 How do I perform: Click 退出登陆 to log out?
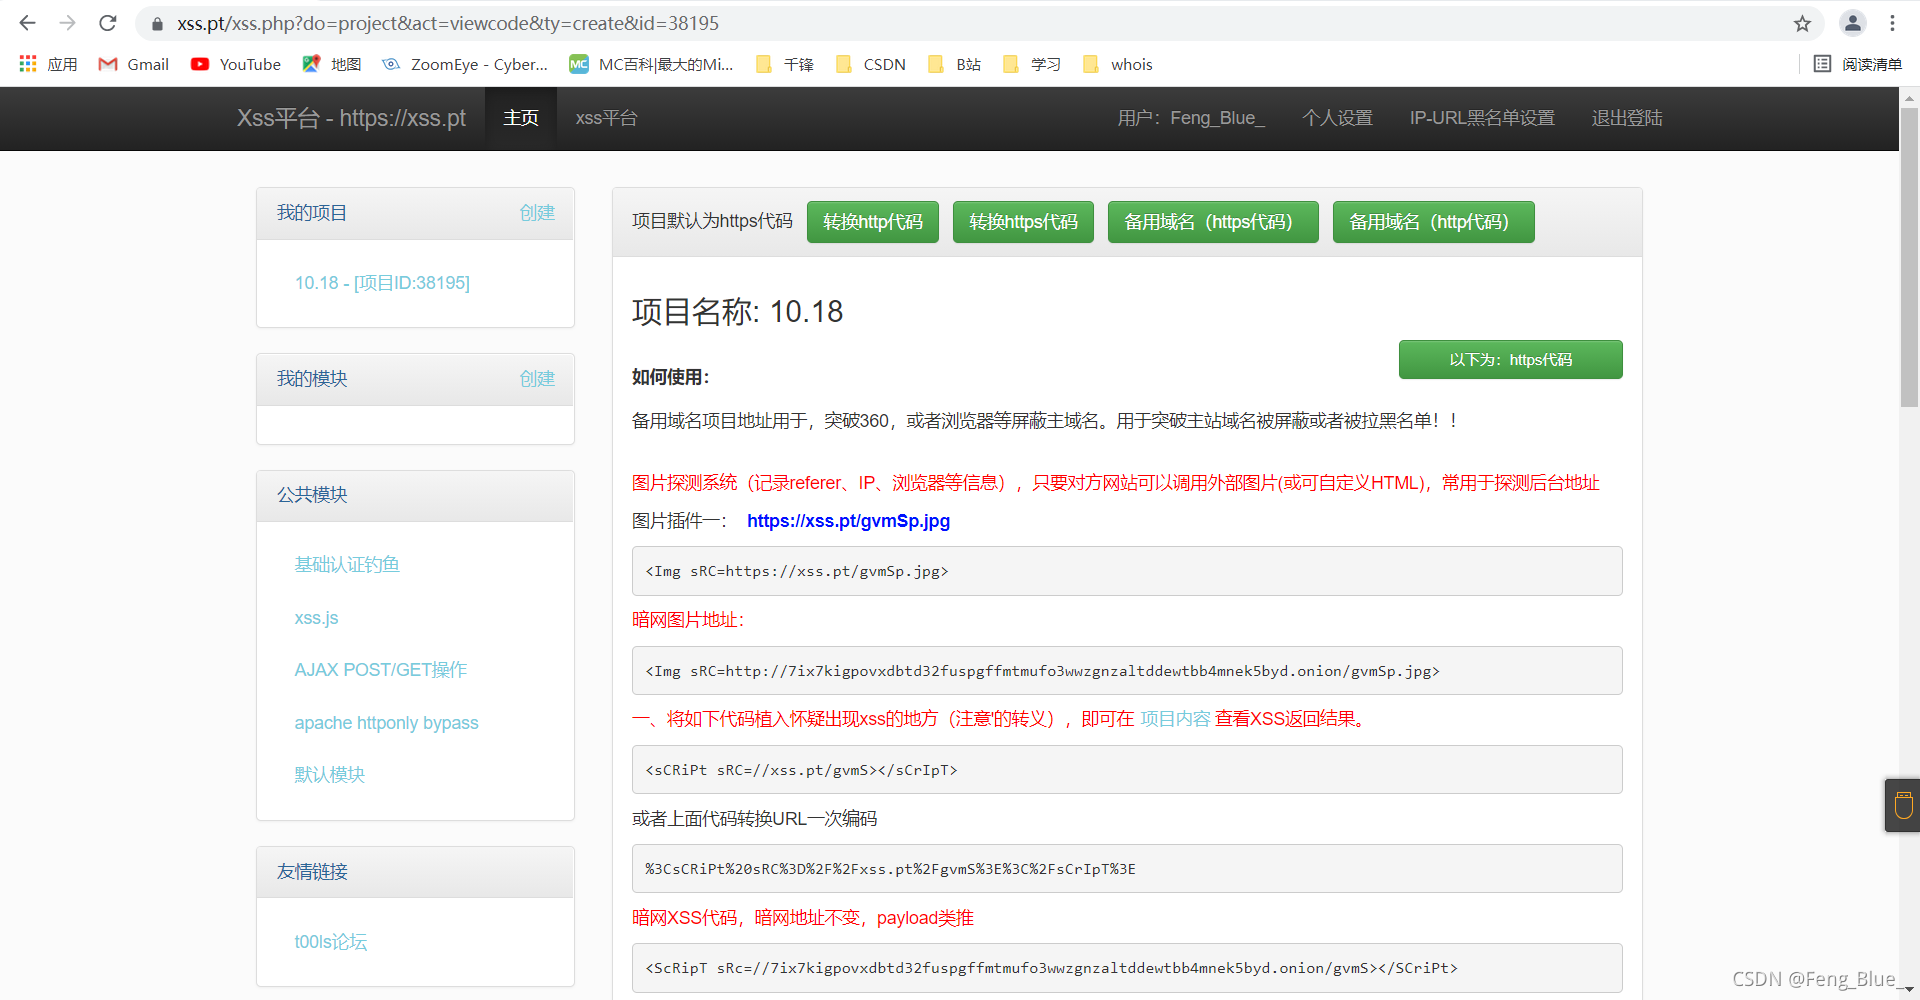[1627, 118]
